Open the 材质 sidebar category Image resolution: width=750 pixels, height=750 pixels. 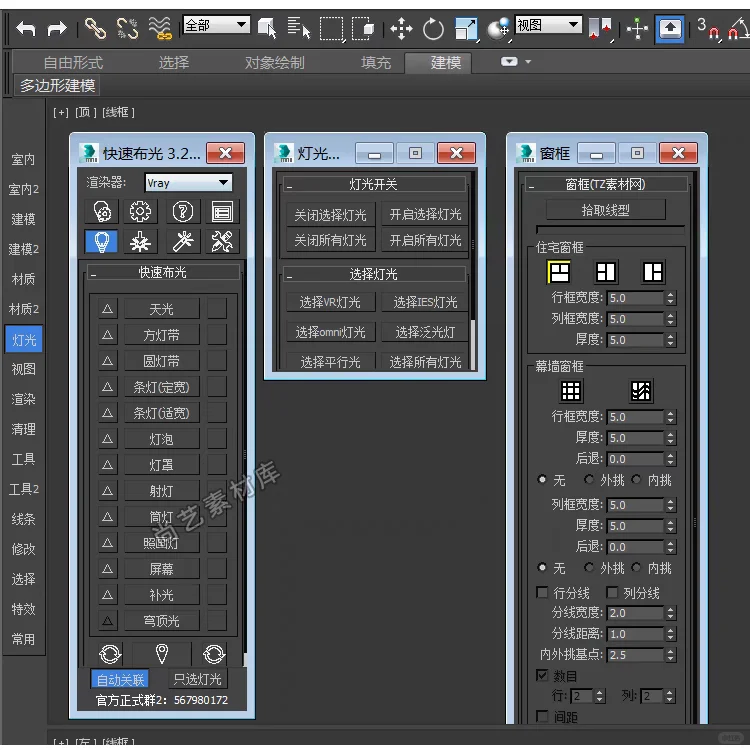[23, 279]
